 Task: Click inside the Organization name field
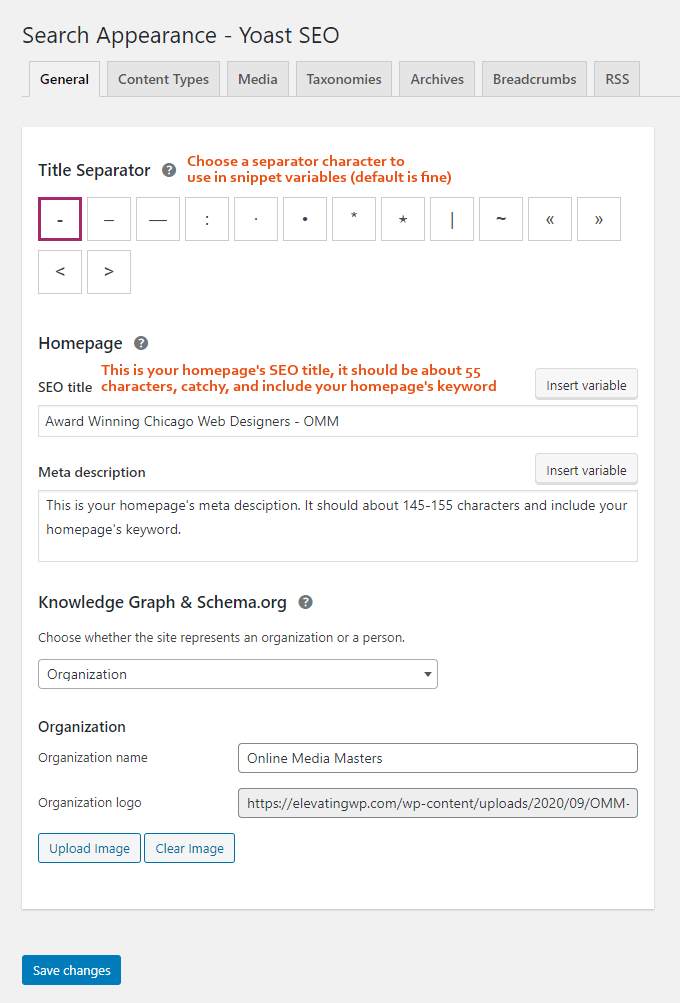point(437,758)
